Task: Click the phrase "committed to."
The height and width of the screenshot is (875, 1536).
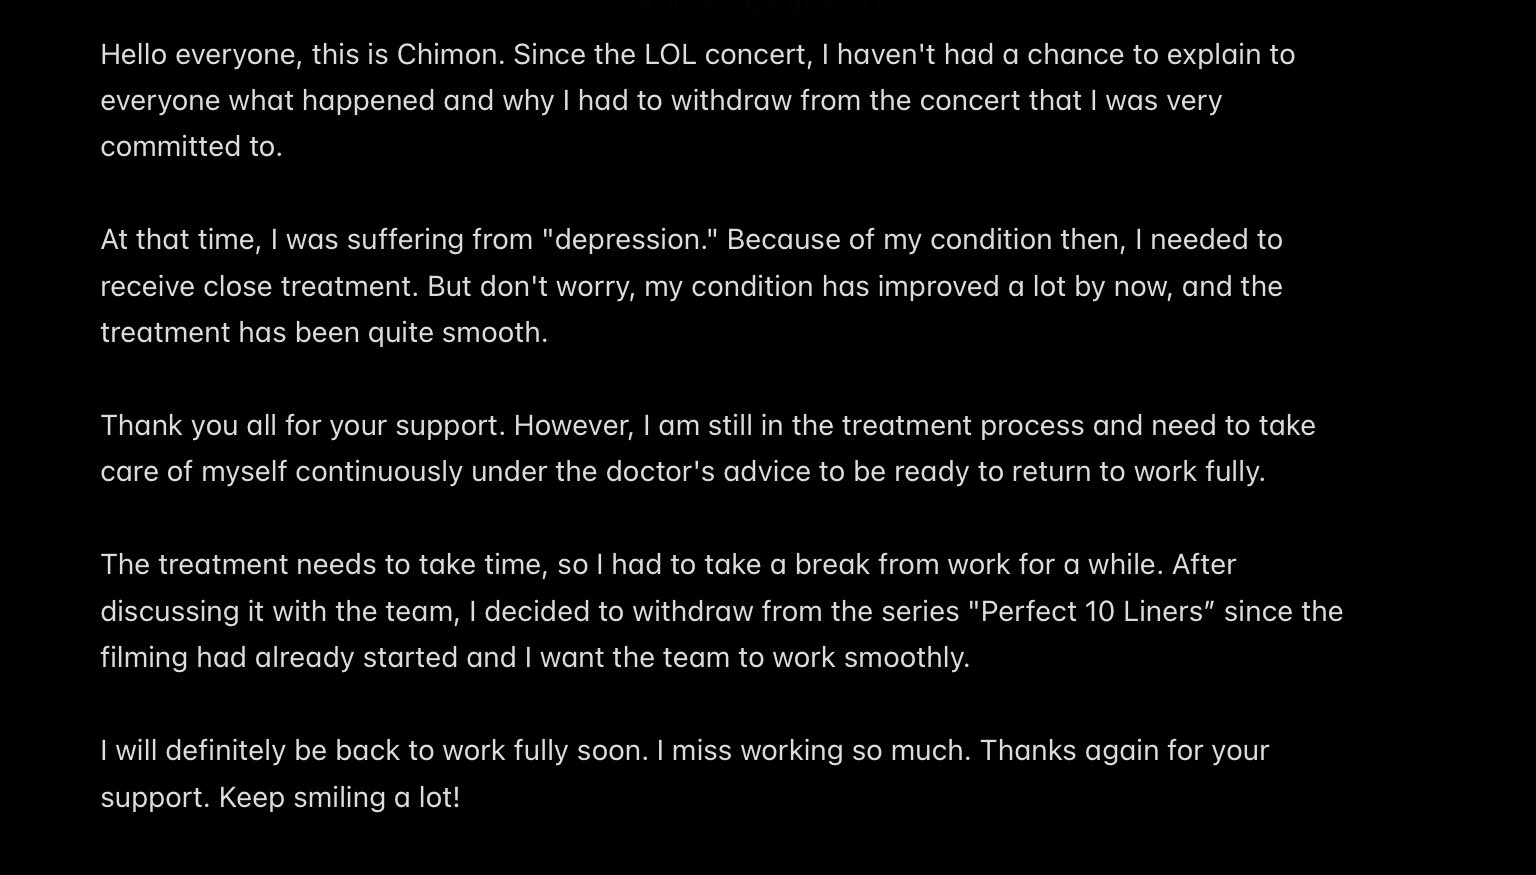Action: click(191, 147)
